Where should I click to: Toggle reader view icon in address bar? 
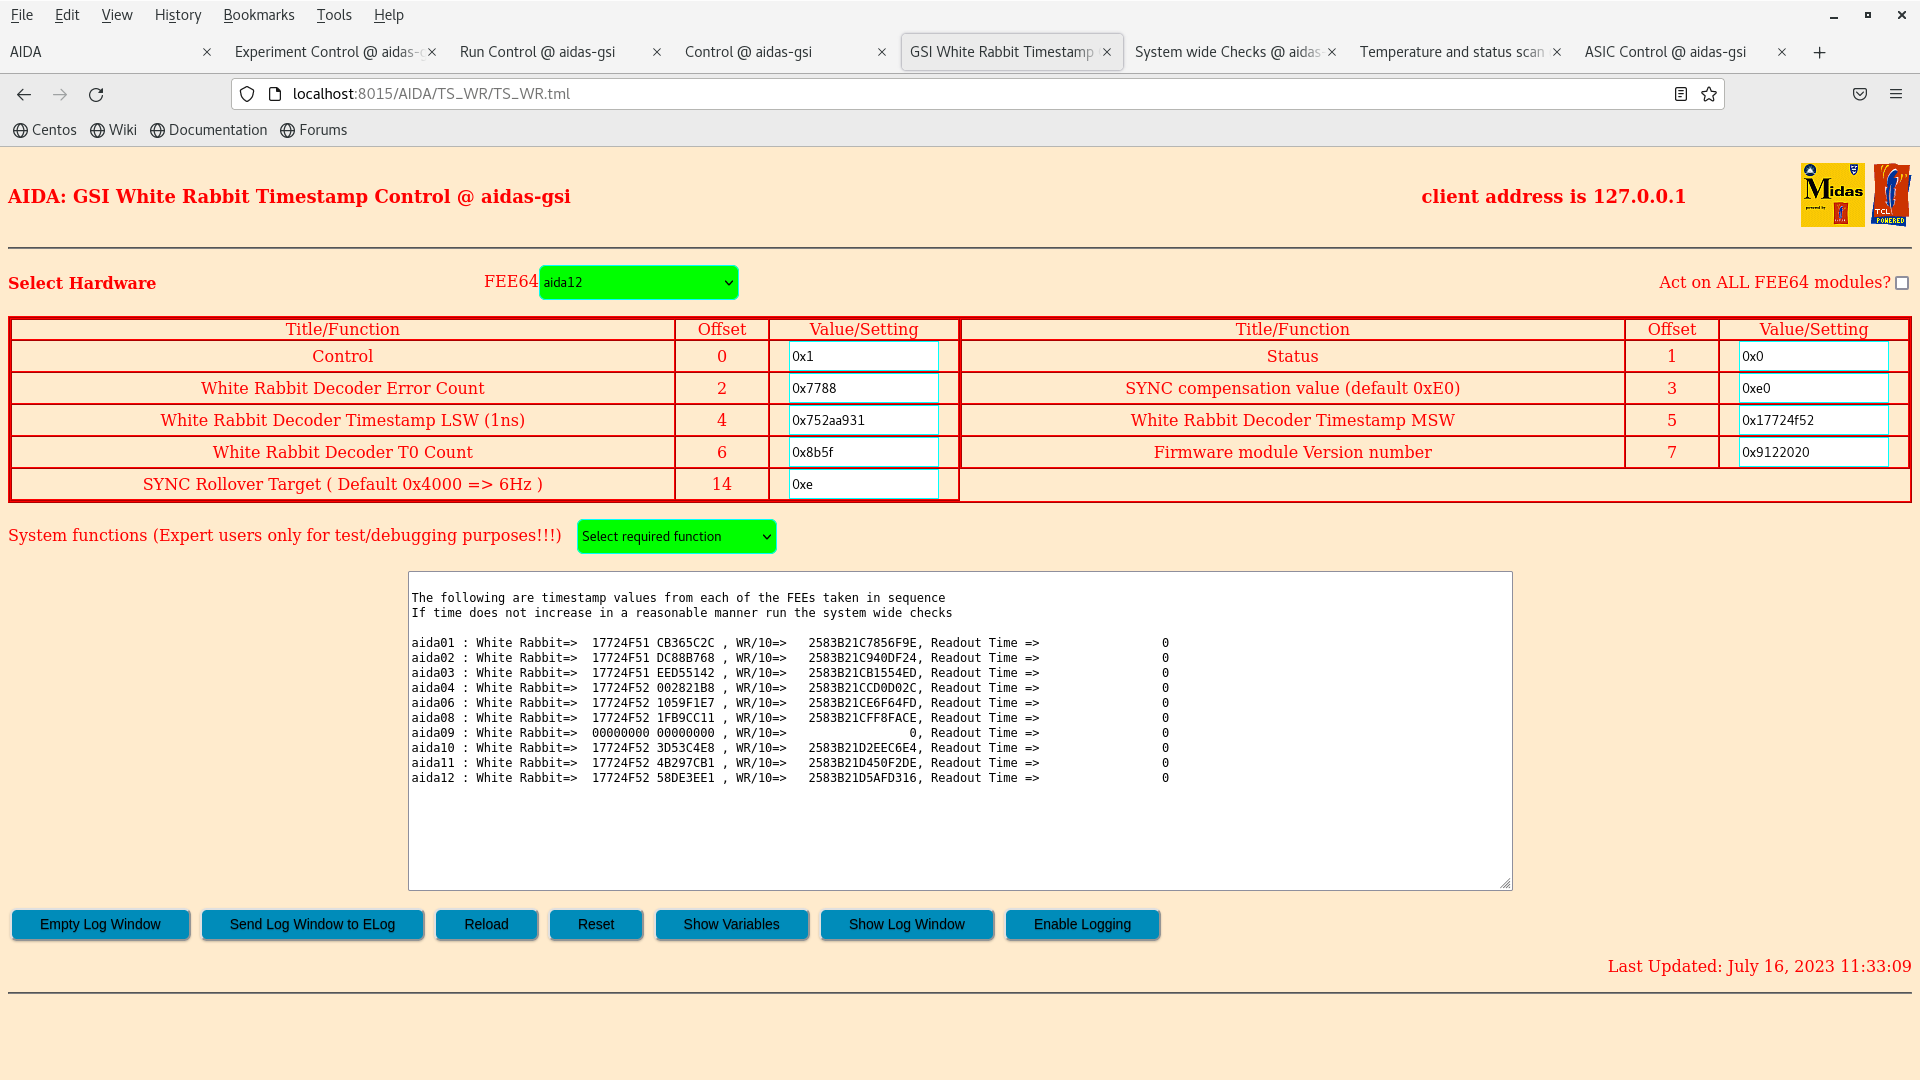pos(1681,94)
